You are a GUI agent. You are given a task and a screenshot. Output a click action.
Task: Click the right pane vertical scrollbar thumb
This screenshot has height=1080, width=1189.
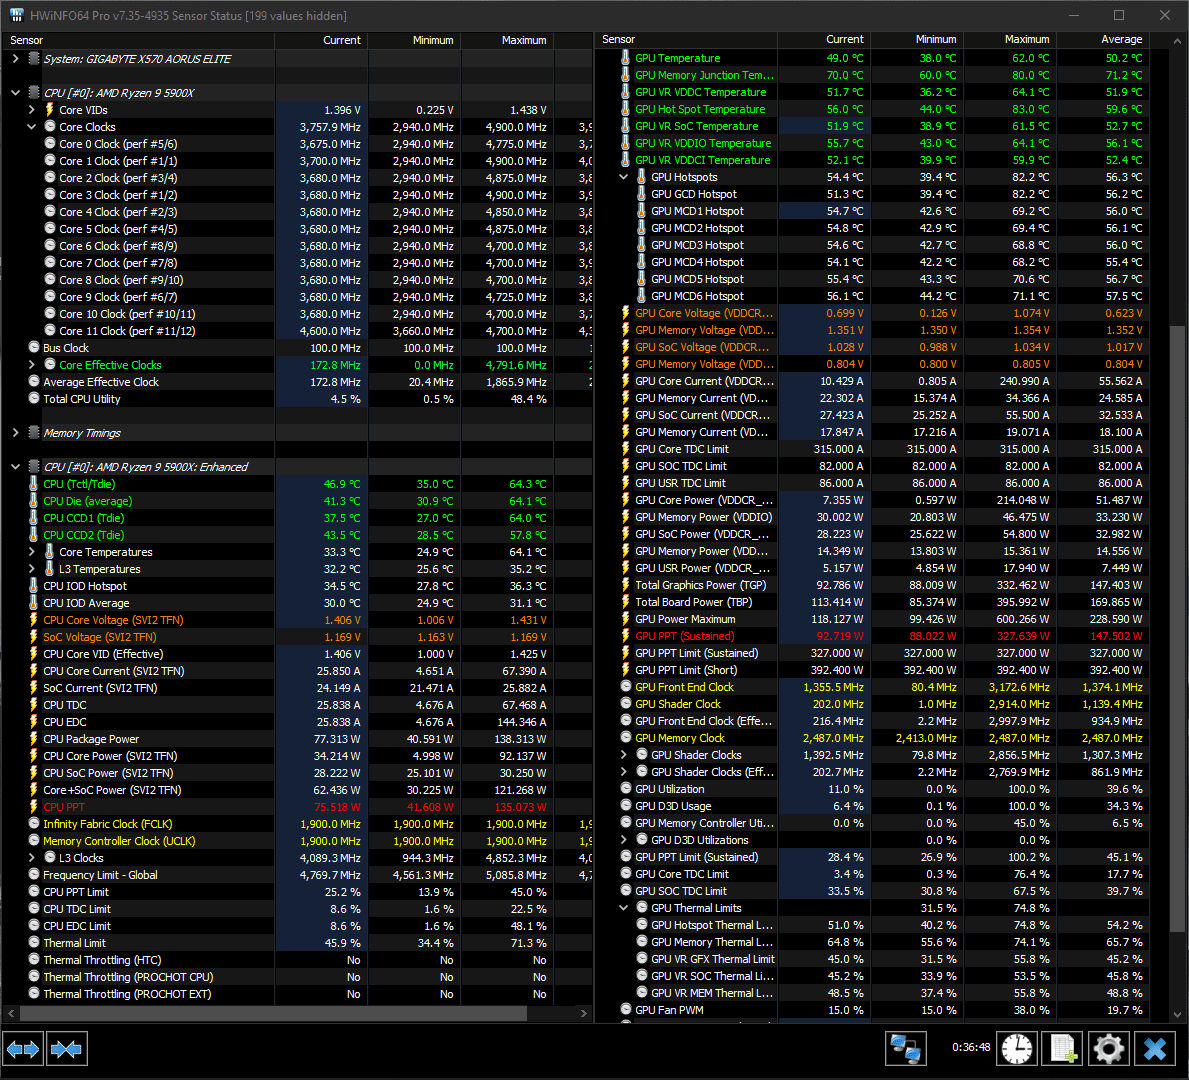tap(1177, 629)
